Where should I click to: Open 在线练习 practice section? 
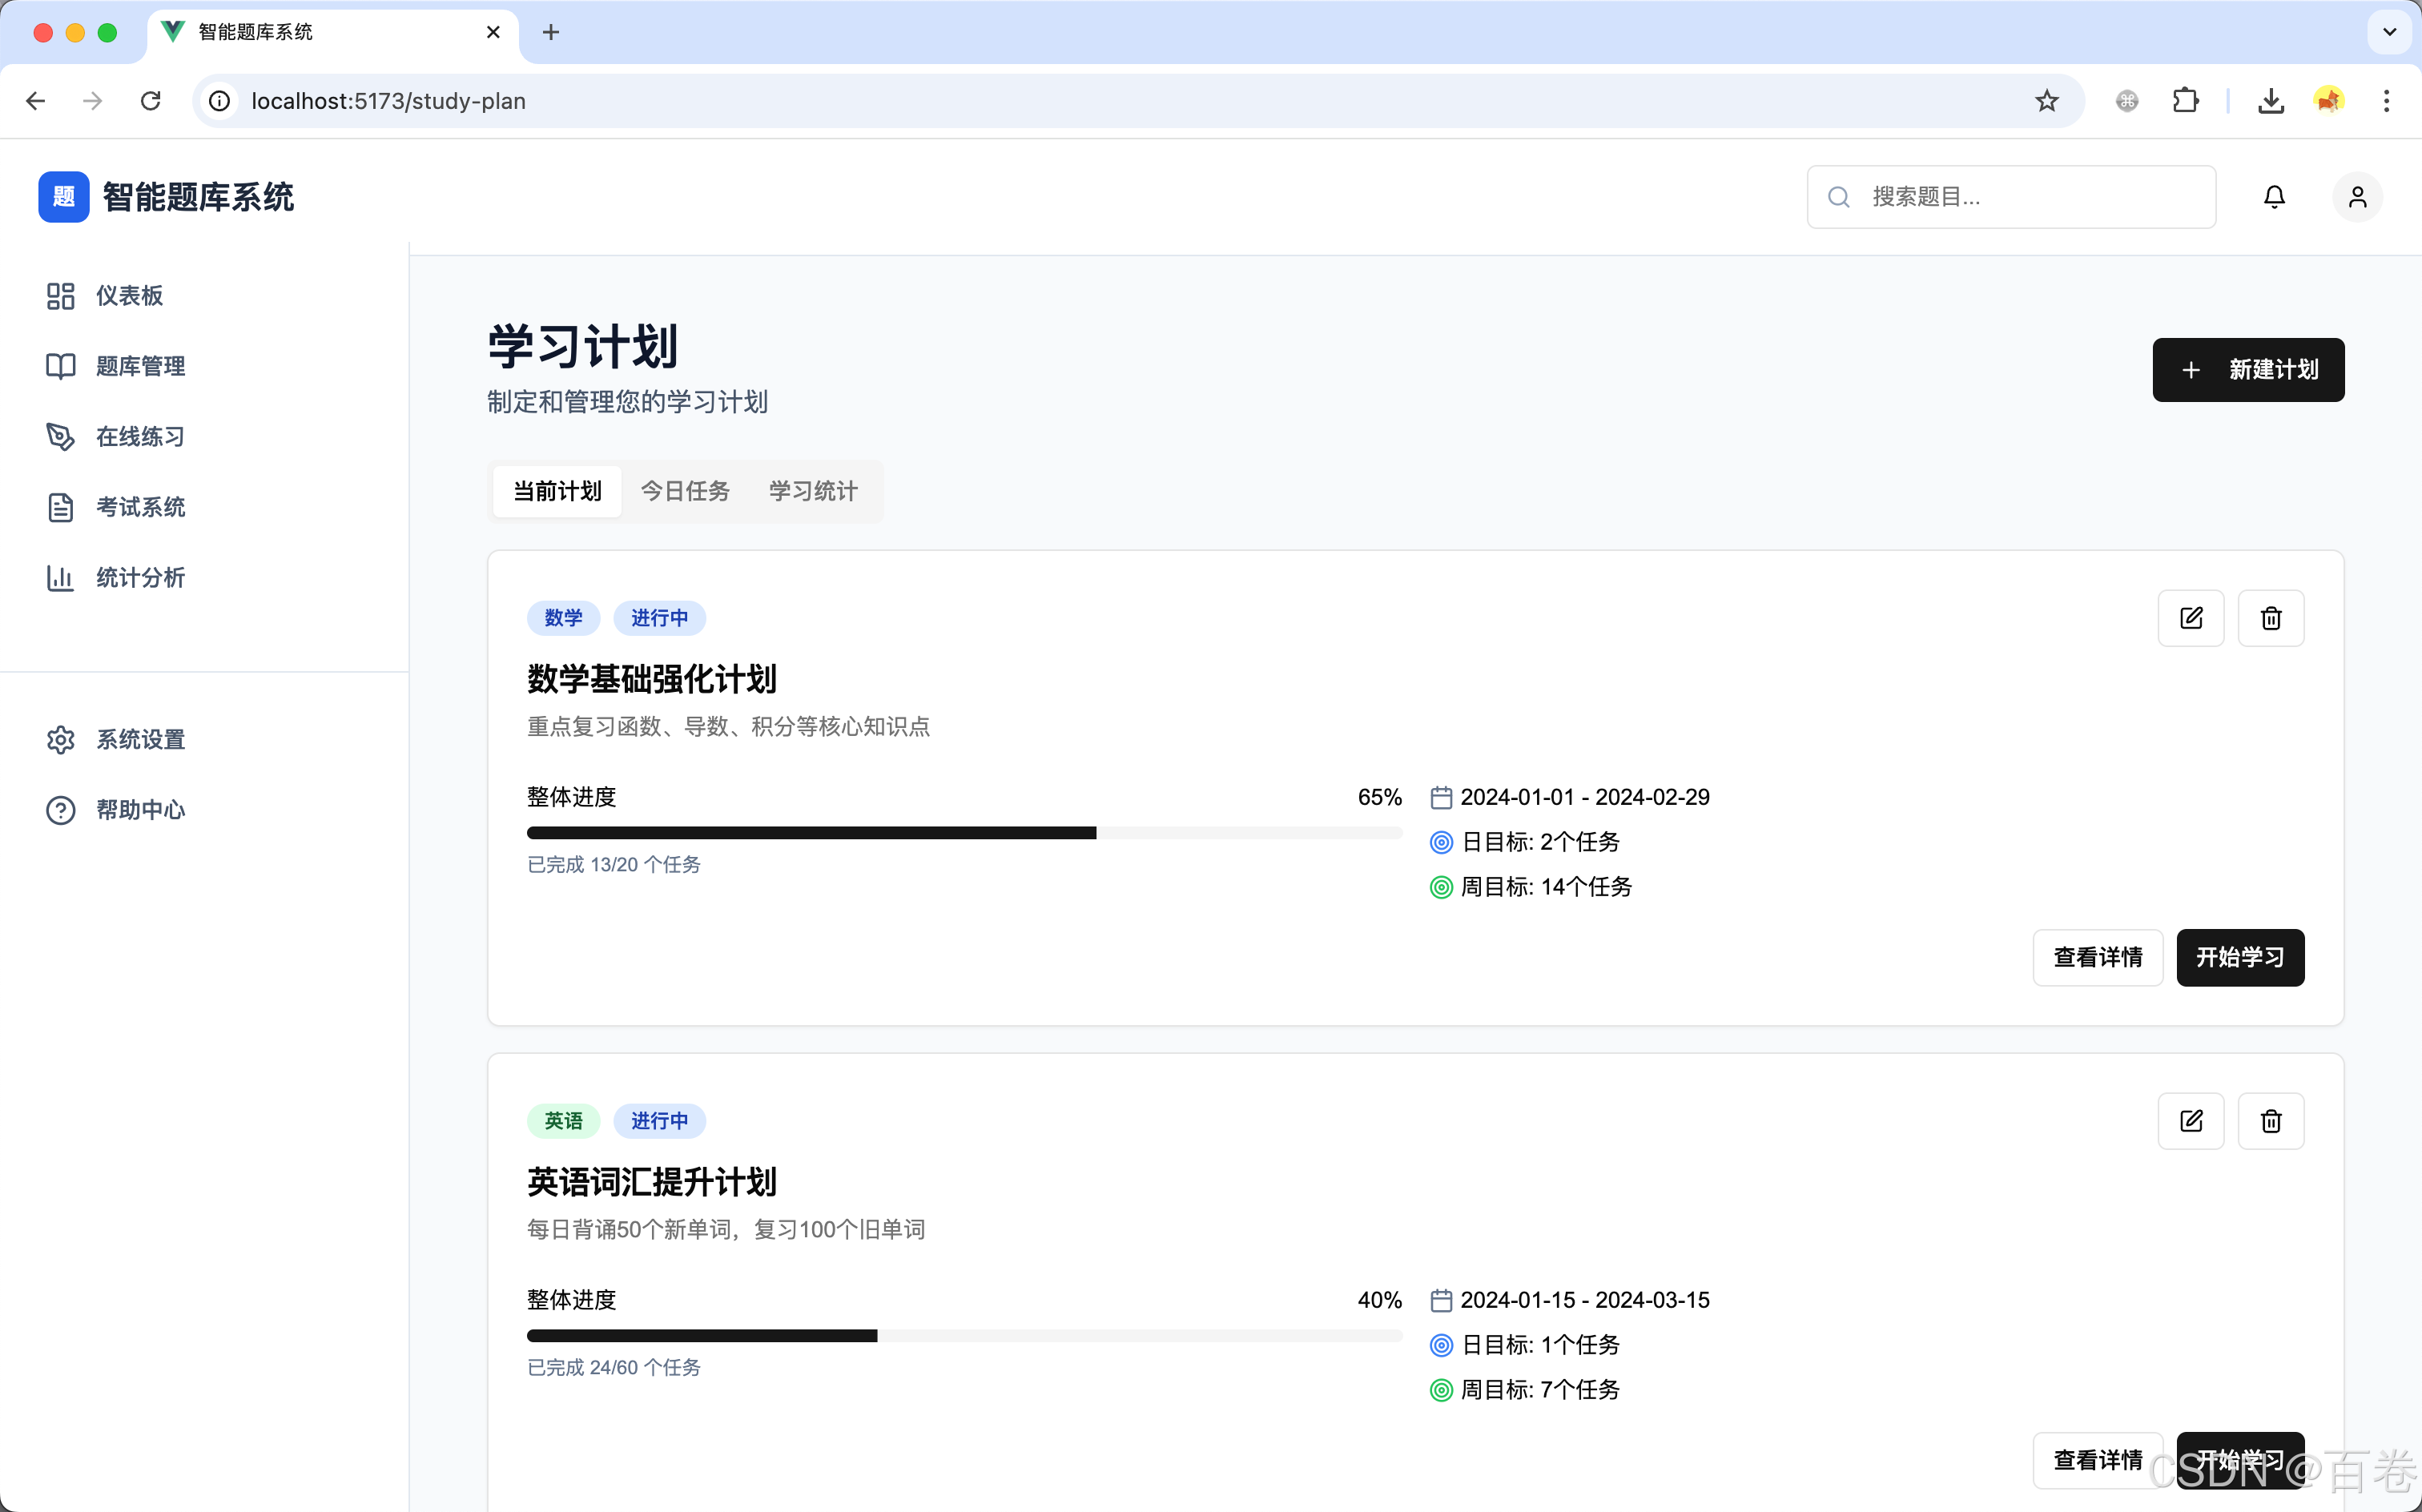click(x=139, y=436)
